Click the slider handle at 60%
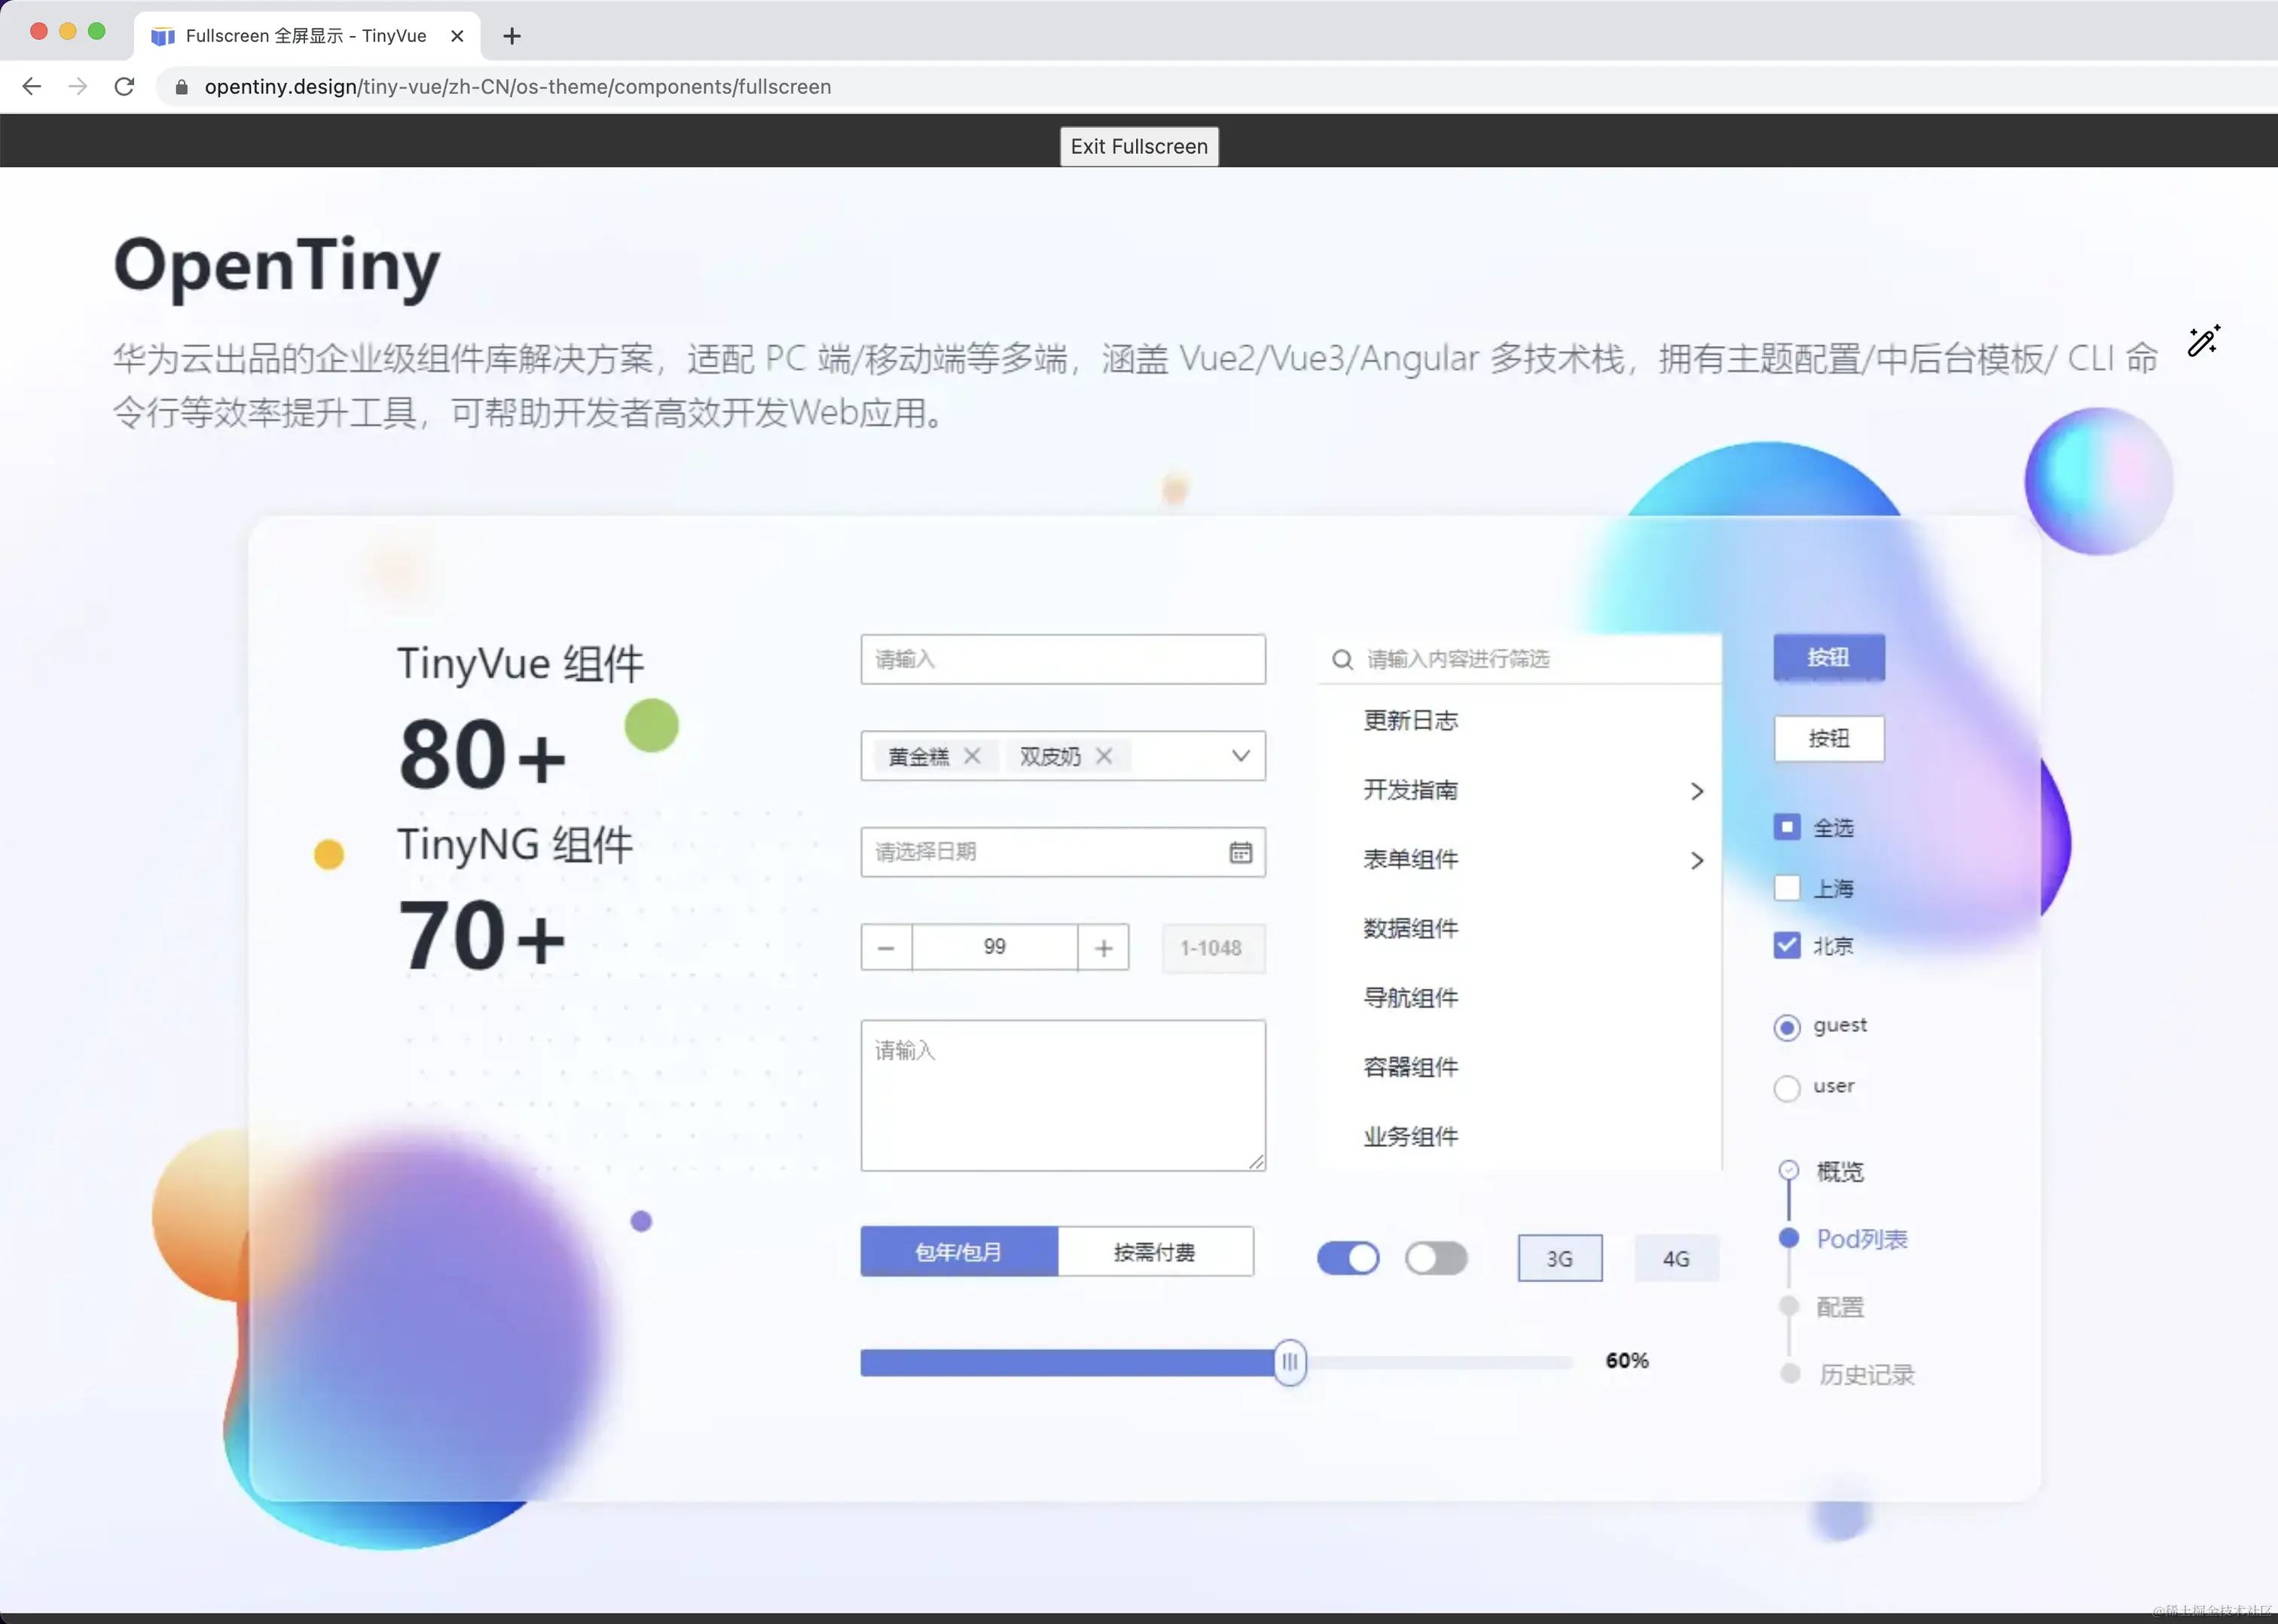Screen dimensions: 2278x1624 [x=1290, y=1362]
